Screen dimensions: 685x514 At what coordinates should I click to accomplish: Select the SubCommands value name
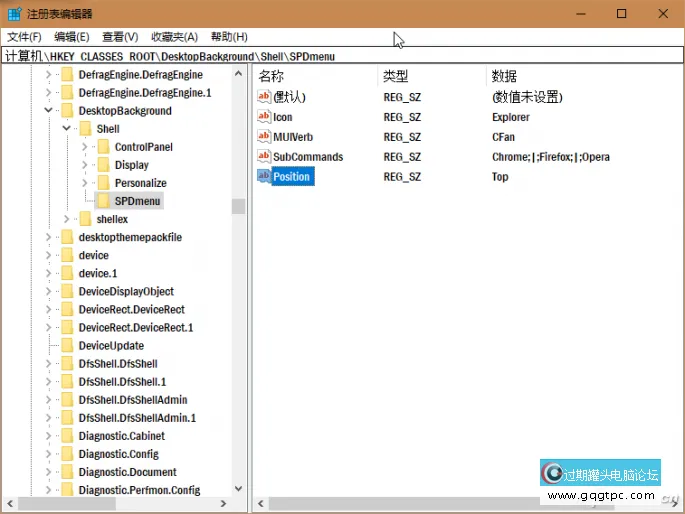[x=308, y=157]
